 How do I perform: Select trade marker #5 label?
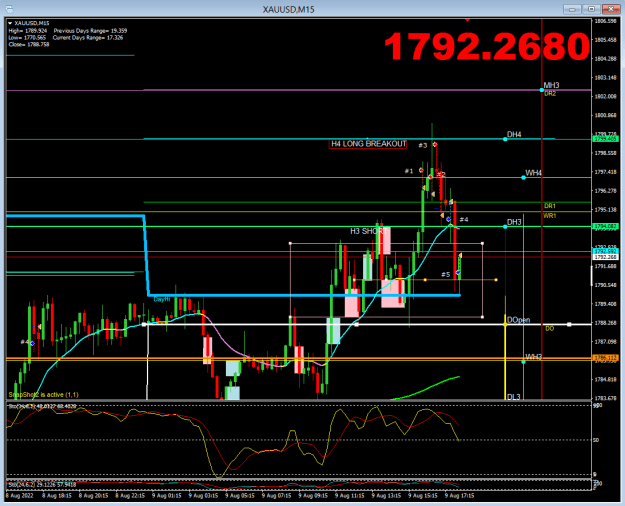(446, 274)
